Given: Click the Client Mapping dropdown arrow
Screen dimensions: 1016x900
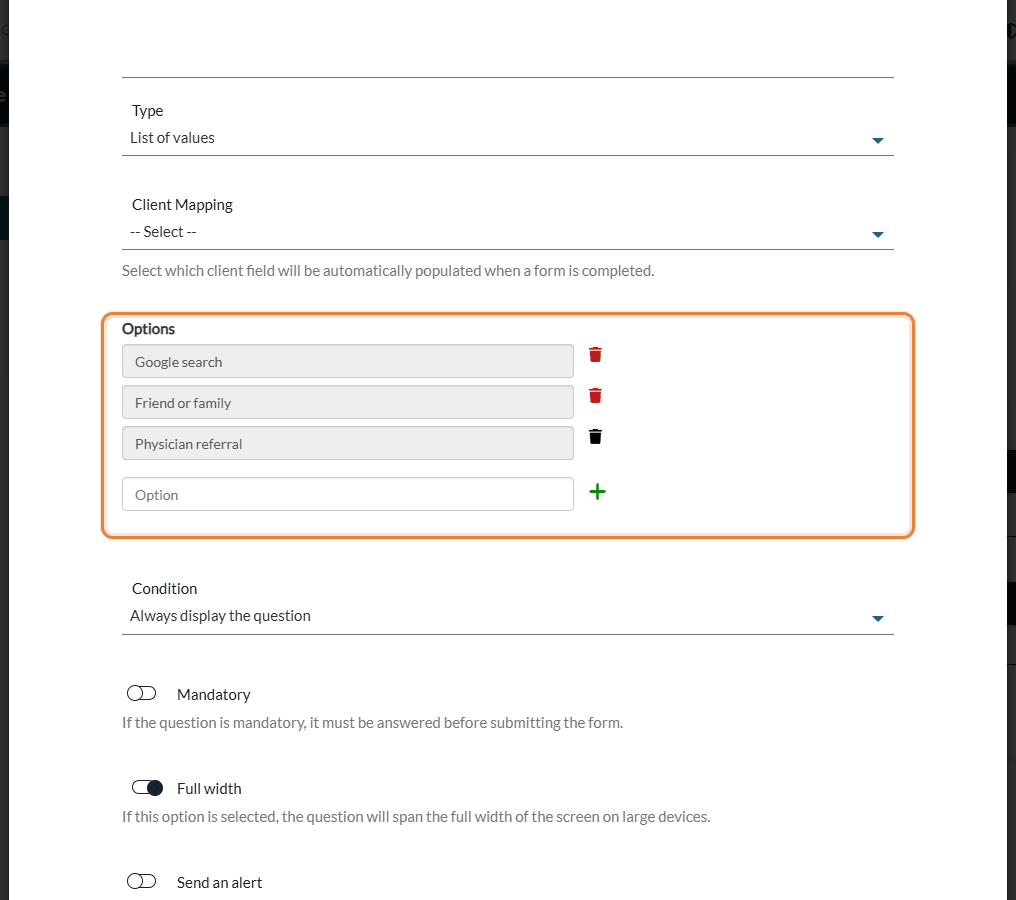Looking at the screenshot, I should (877, 235).
